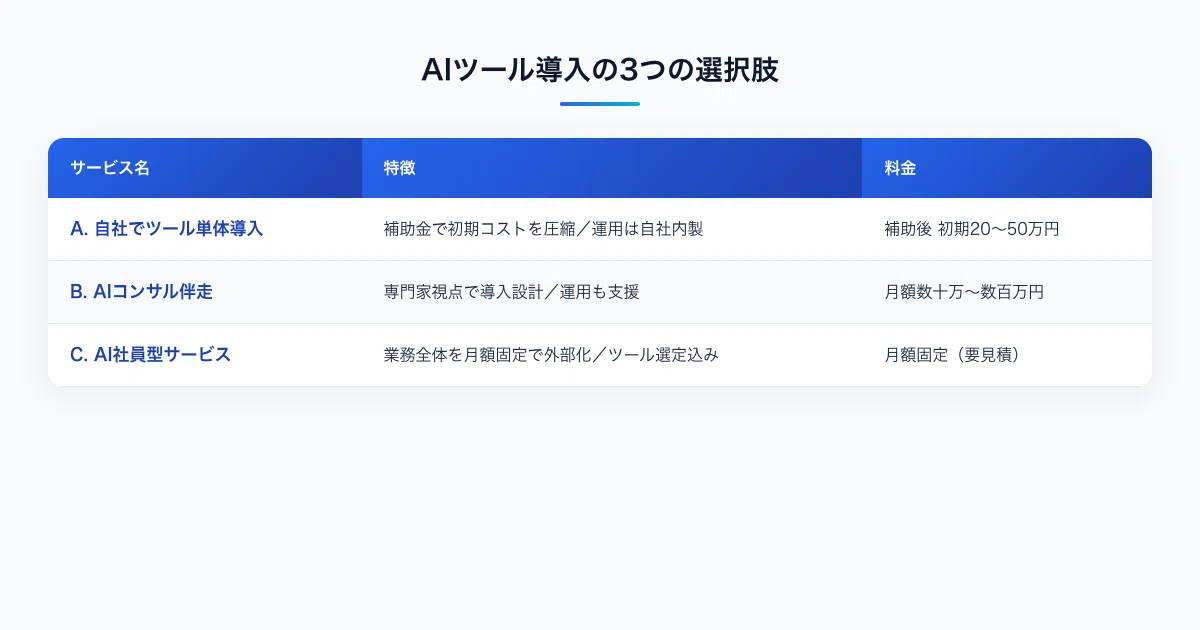Screen dimensions: 1200x630
Task: Click 補助金で初期コストを圧縮 feature text
Action: (479, 229)
